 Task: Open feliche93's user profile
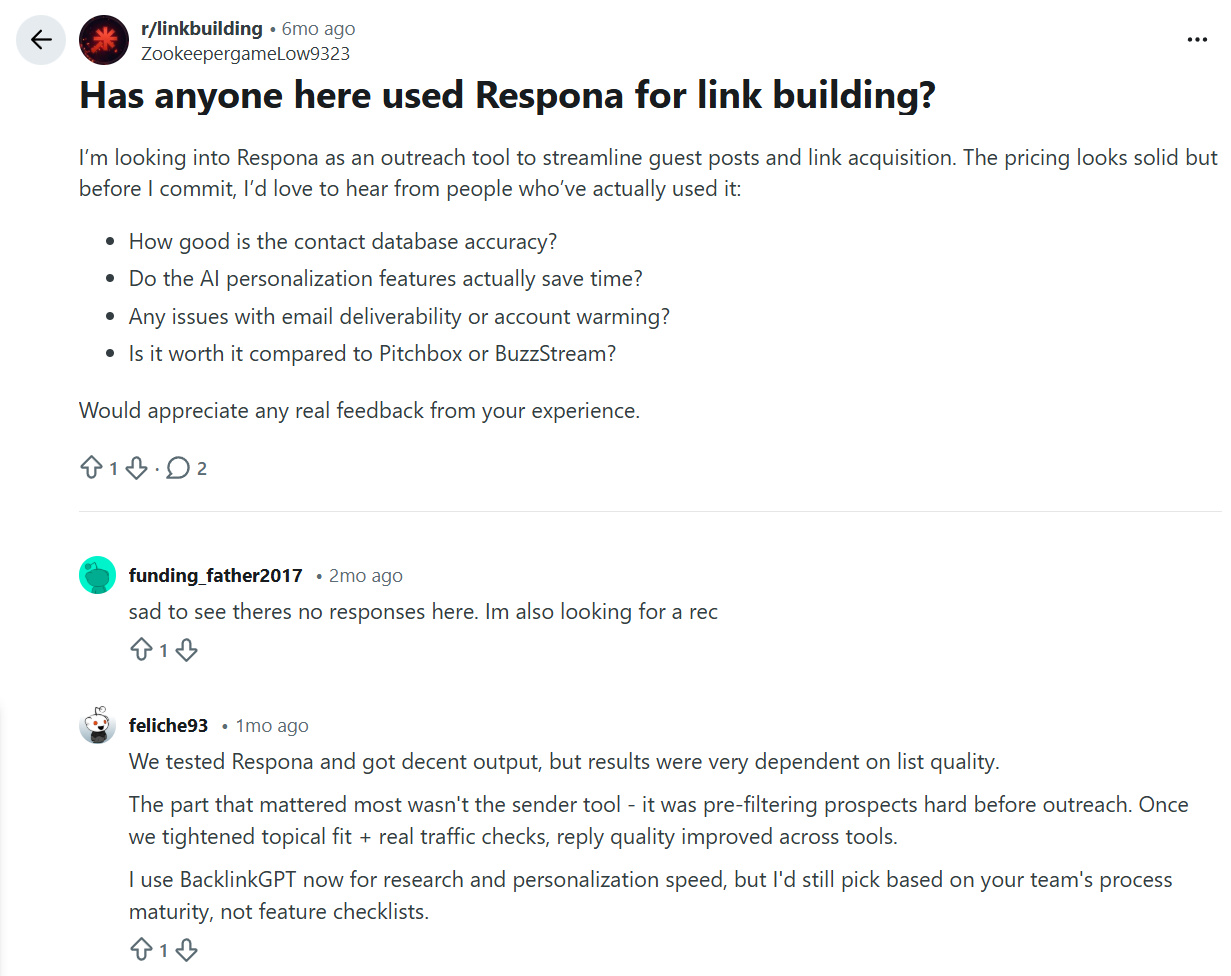tap(168, 725)
